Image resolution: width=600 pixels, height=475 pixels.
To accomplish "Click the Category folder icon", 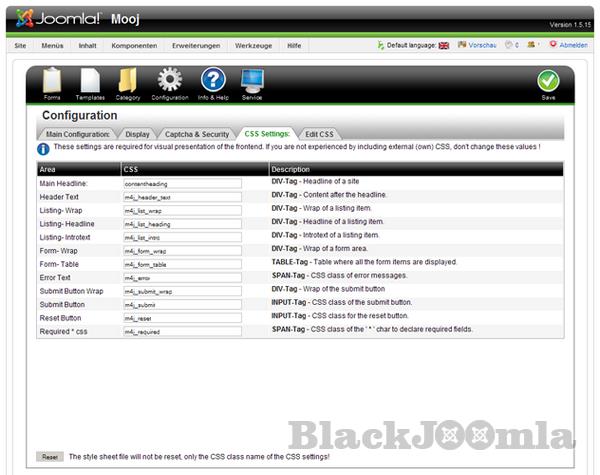I will click(x=128, y=82).
